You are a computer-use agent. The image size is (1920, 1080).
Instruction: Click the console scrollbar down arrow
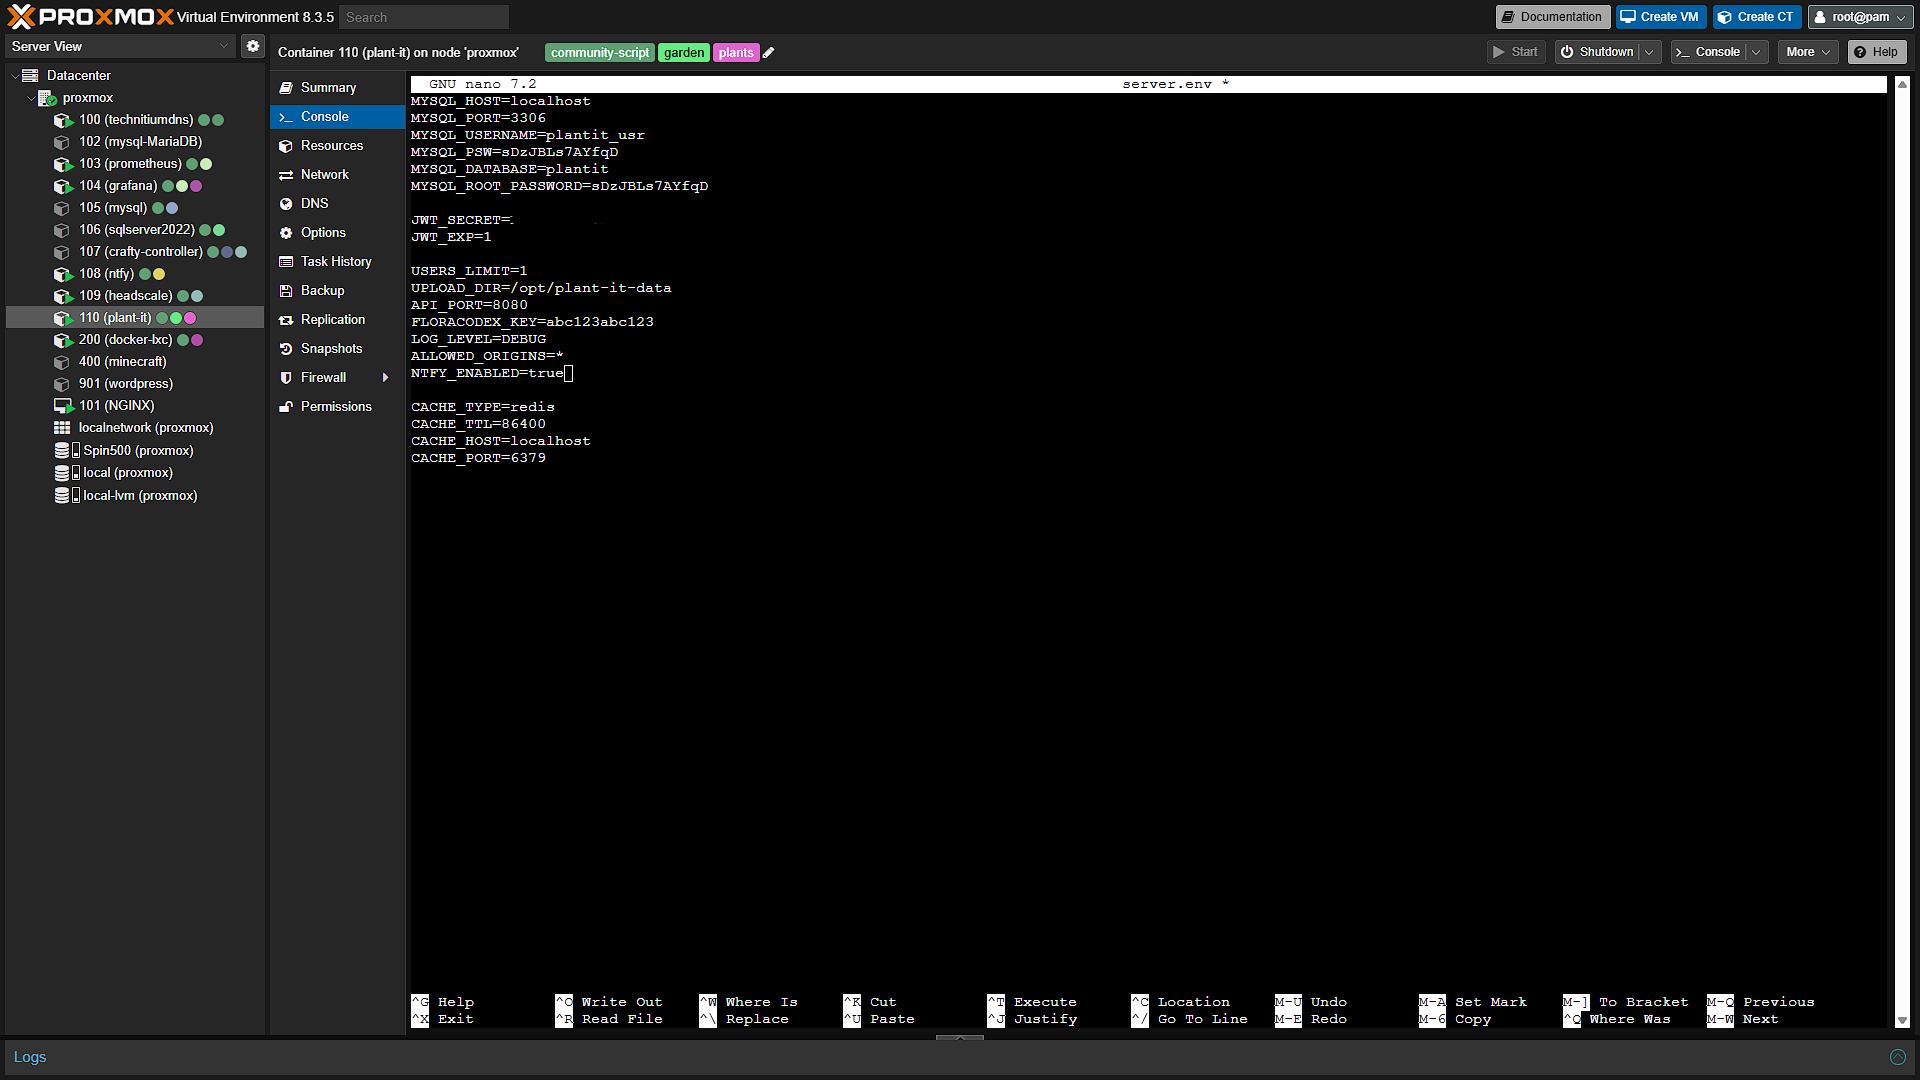click(1902, 1021)
